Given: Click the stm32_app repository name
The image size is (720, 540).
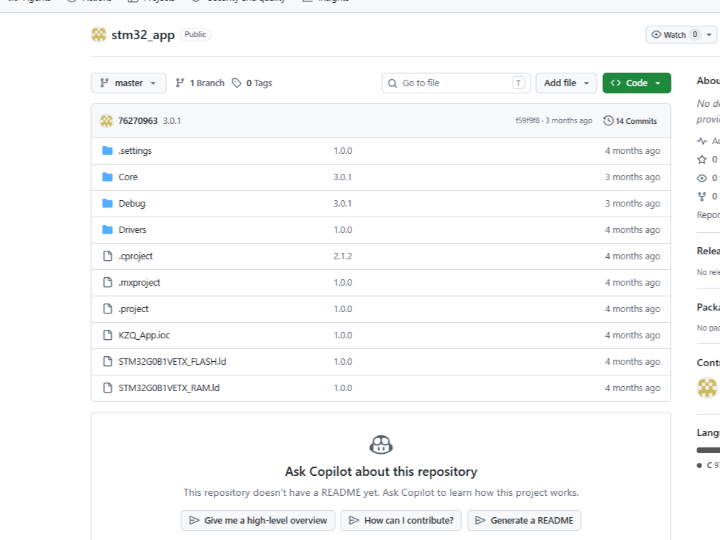Looking at the screenshot, I should click(x=143, y=35).
